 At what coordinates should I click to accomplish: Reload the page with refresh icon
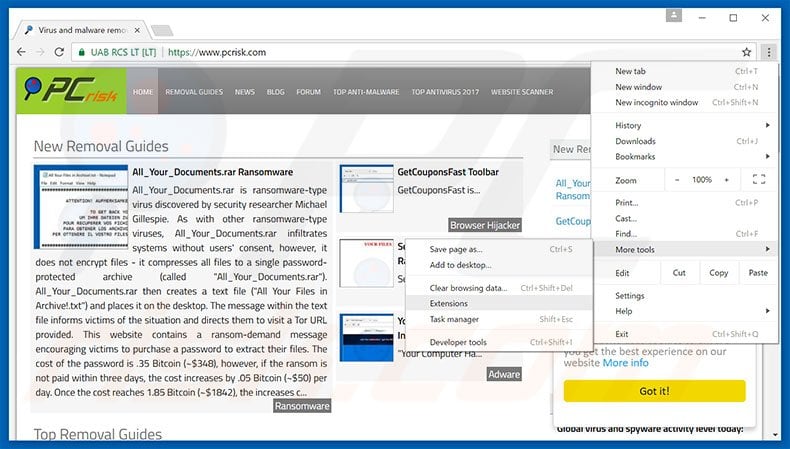59,52
